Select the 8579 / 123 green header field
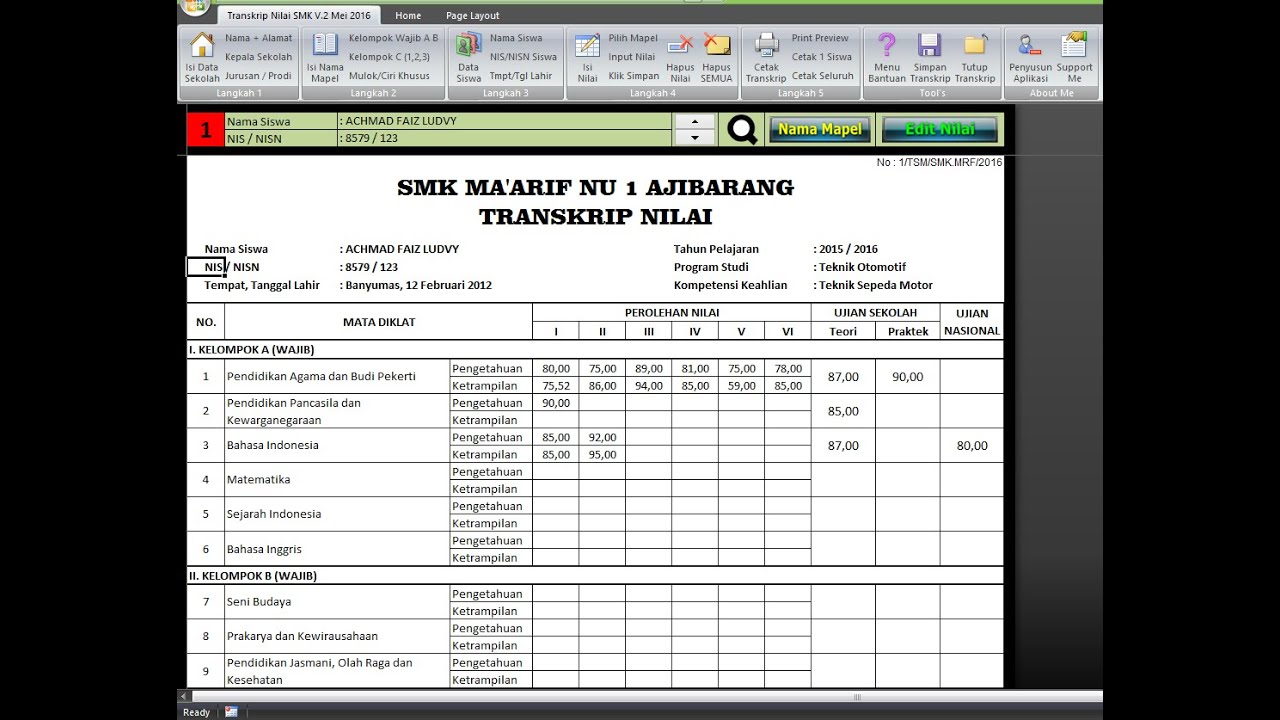 point(504,138)
